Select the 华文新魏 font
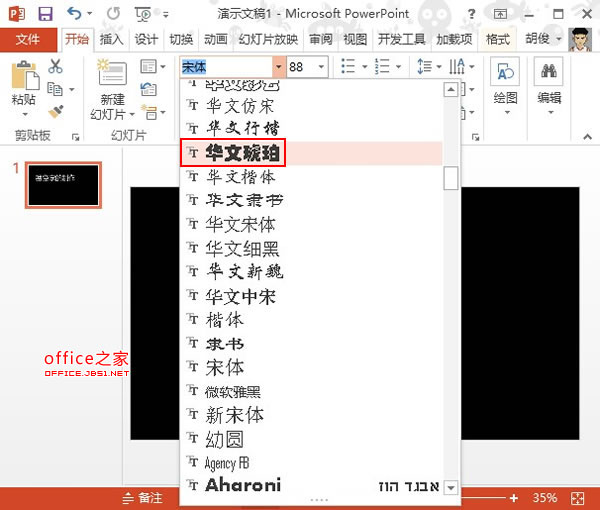The image size is (600, 510). click(x=311, y=272)
